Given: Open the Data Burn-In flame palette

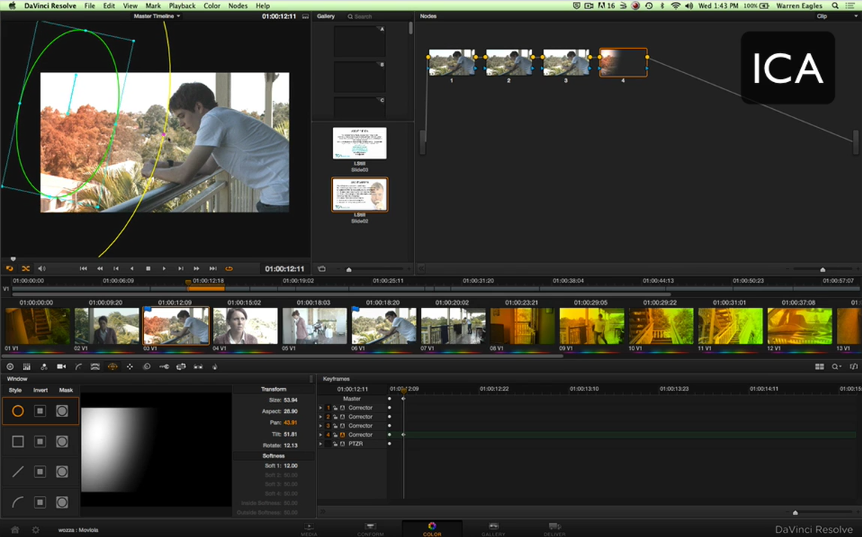Looking at the screenshot, I should click(x=215, y=367).
